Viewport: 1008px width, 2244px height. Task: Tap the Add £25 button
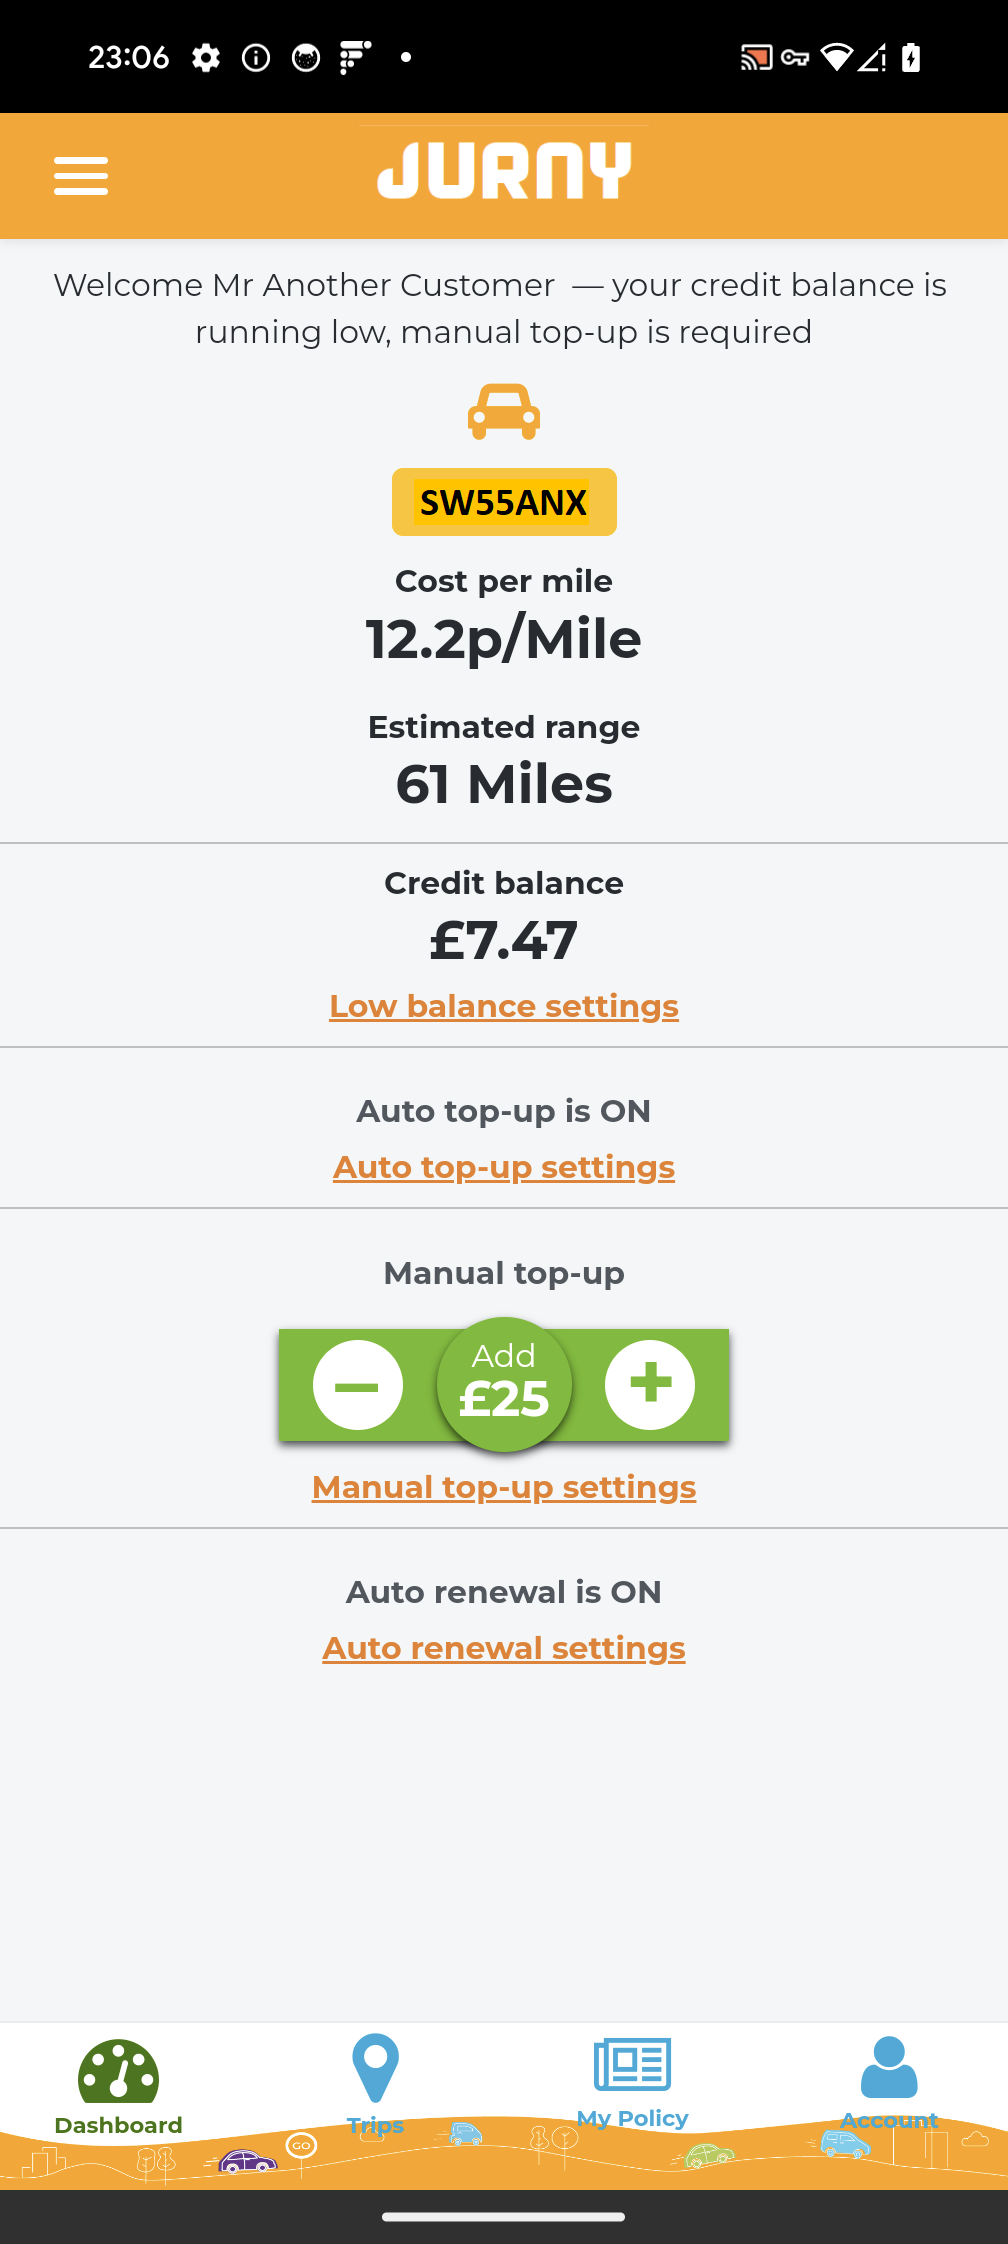click(x=504, y=1385)
